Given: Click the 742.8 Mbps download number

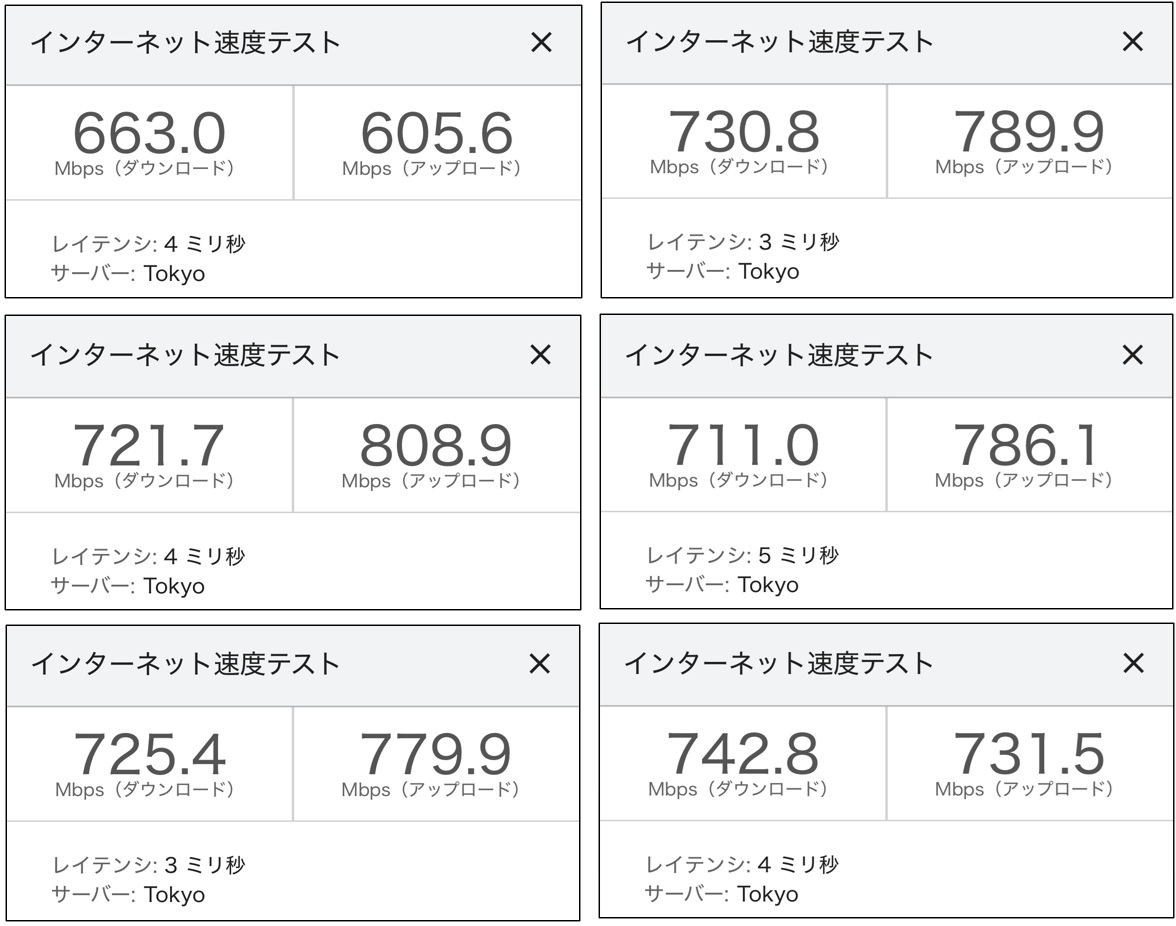Looking at the screenshot, I should pos(742,754).
